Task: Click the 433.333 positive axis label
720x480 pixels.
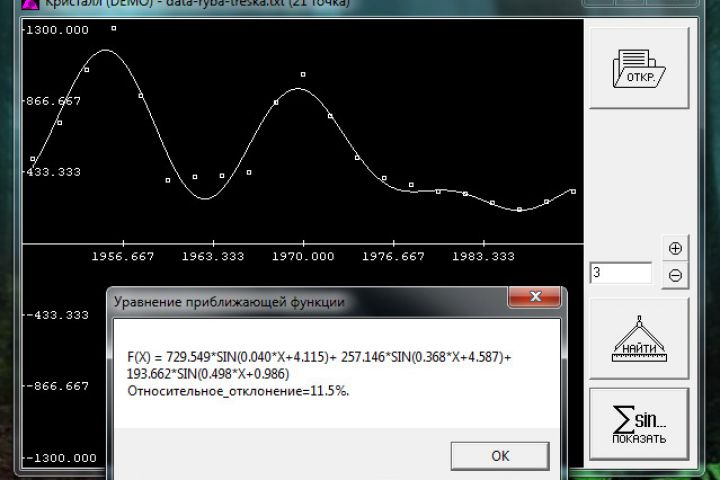Action: 53,172
